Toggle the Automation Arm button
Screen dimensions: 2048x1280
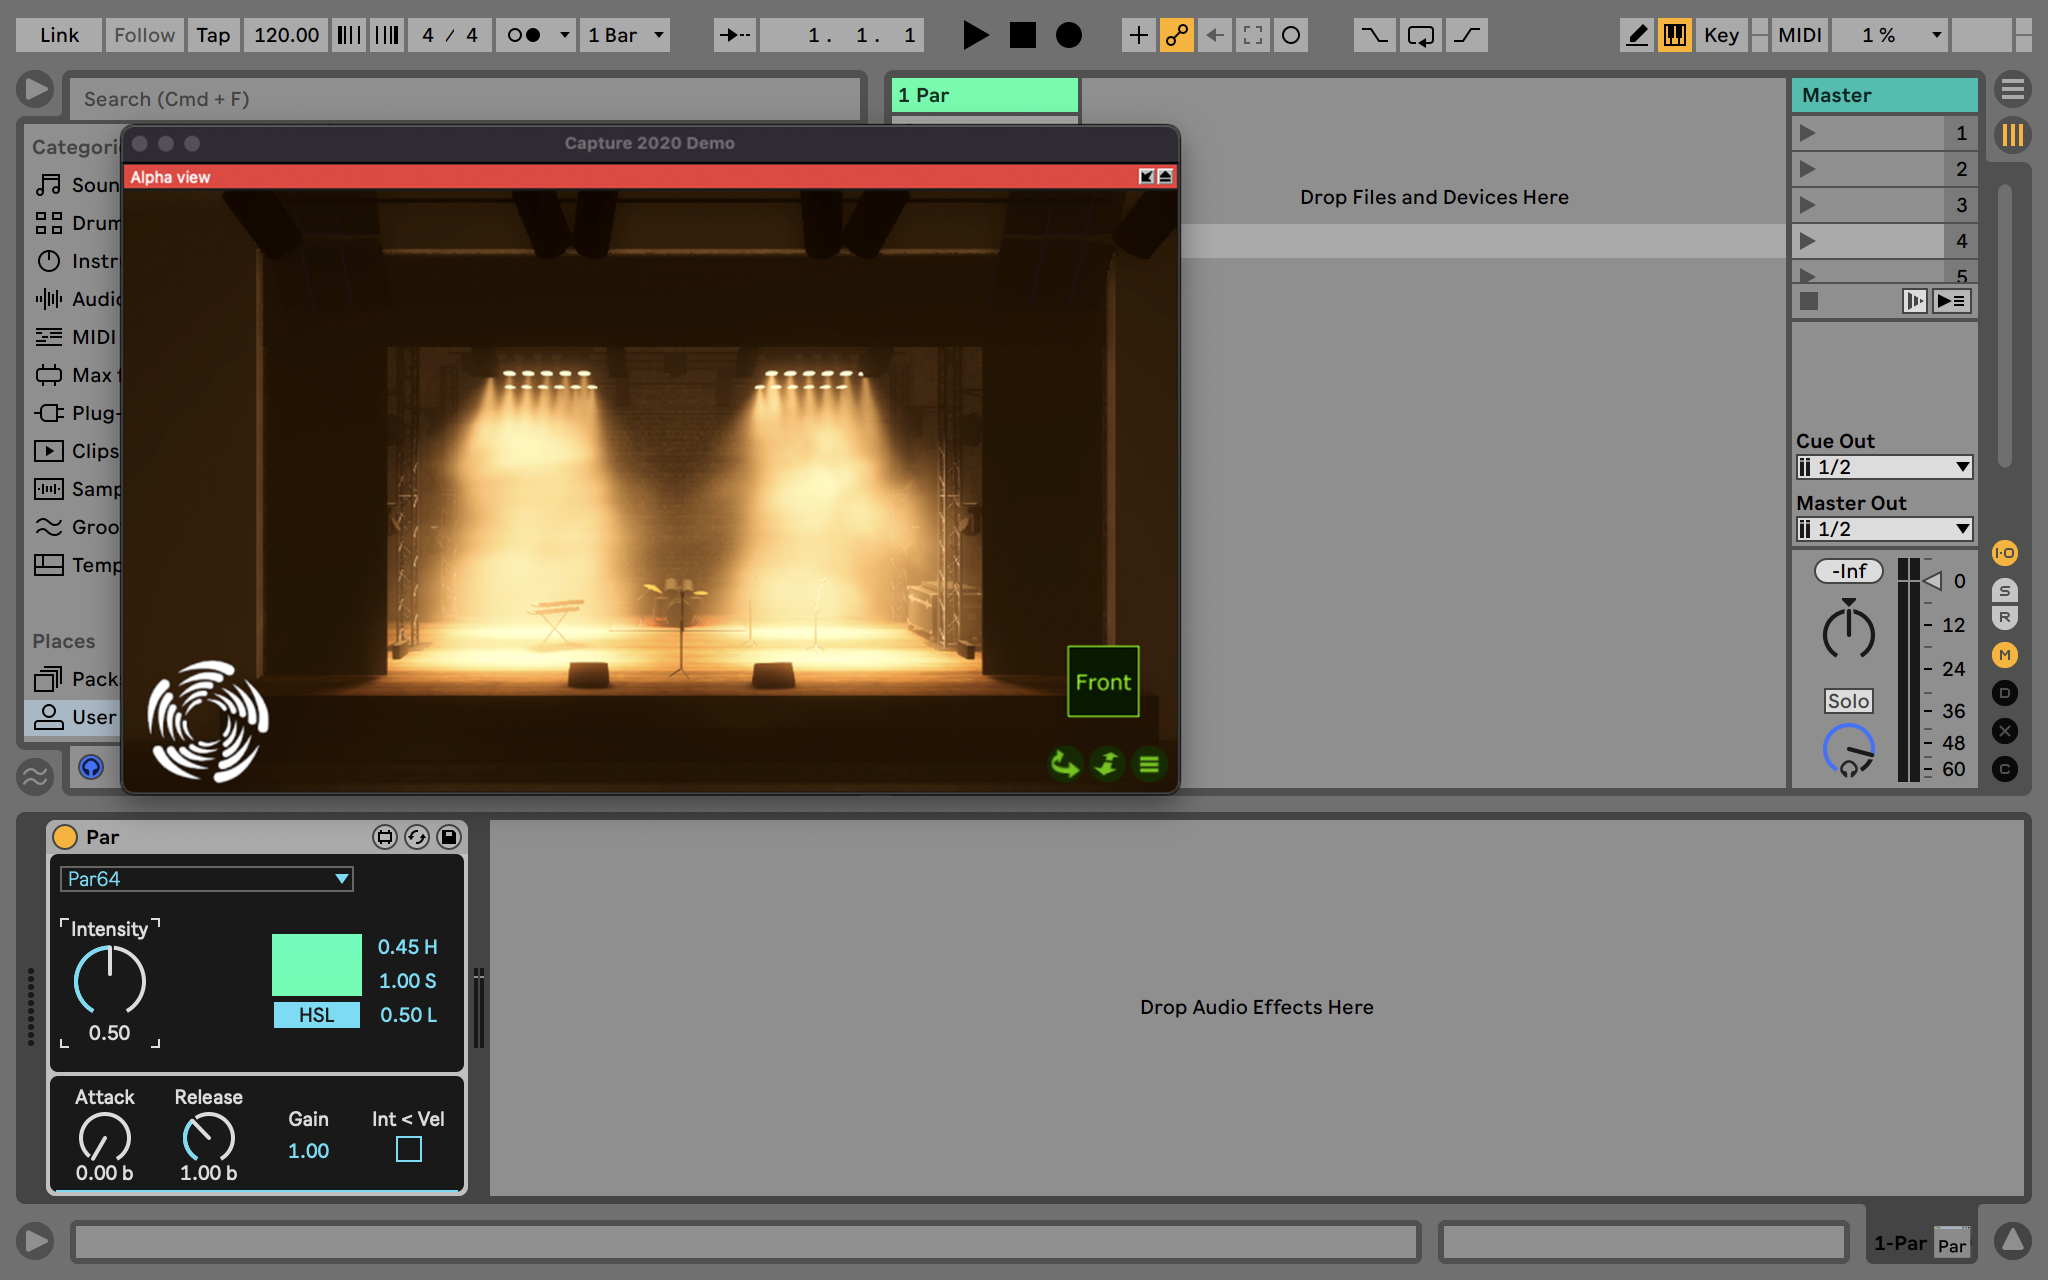click(1176, 35)
